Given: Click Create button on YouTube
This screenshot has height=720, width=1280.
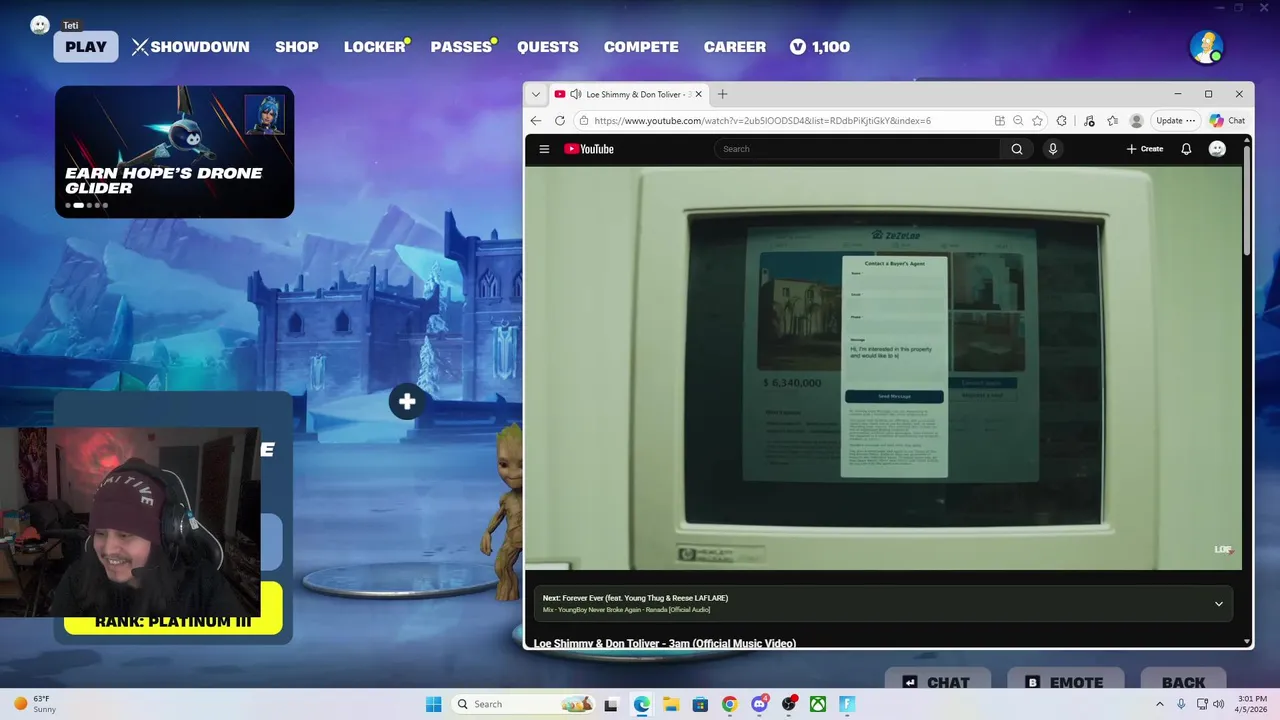Looking at the screenshot, I should (x=1145, y=149).
